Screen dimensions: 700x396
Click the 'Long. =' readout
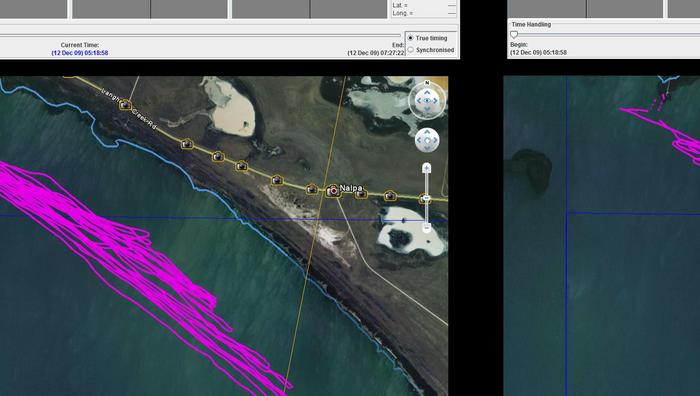[x=403, y=13]
